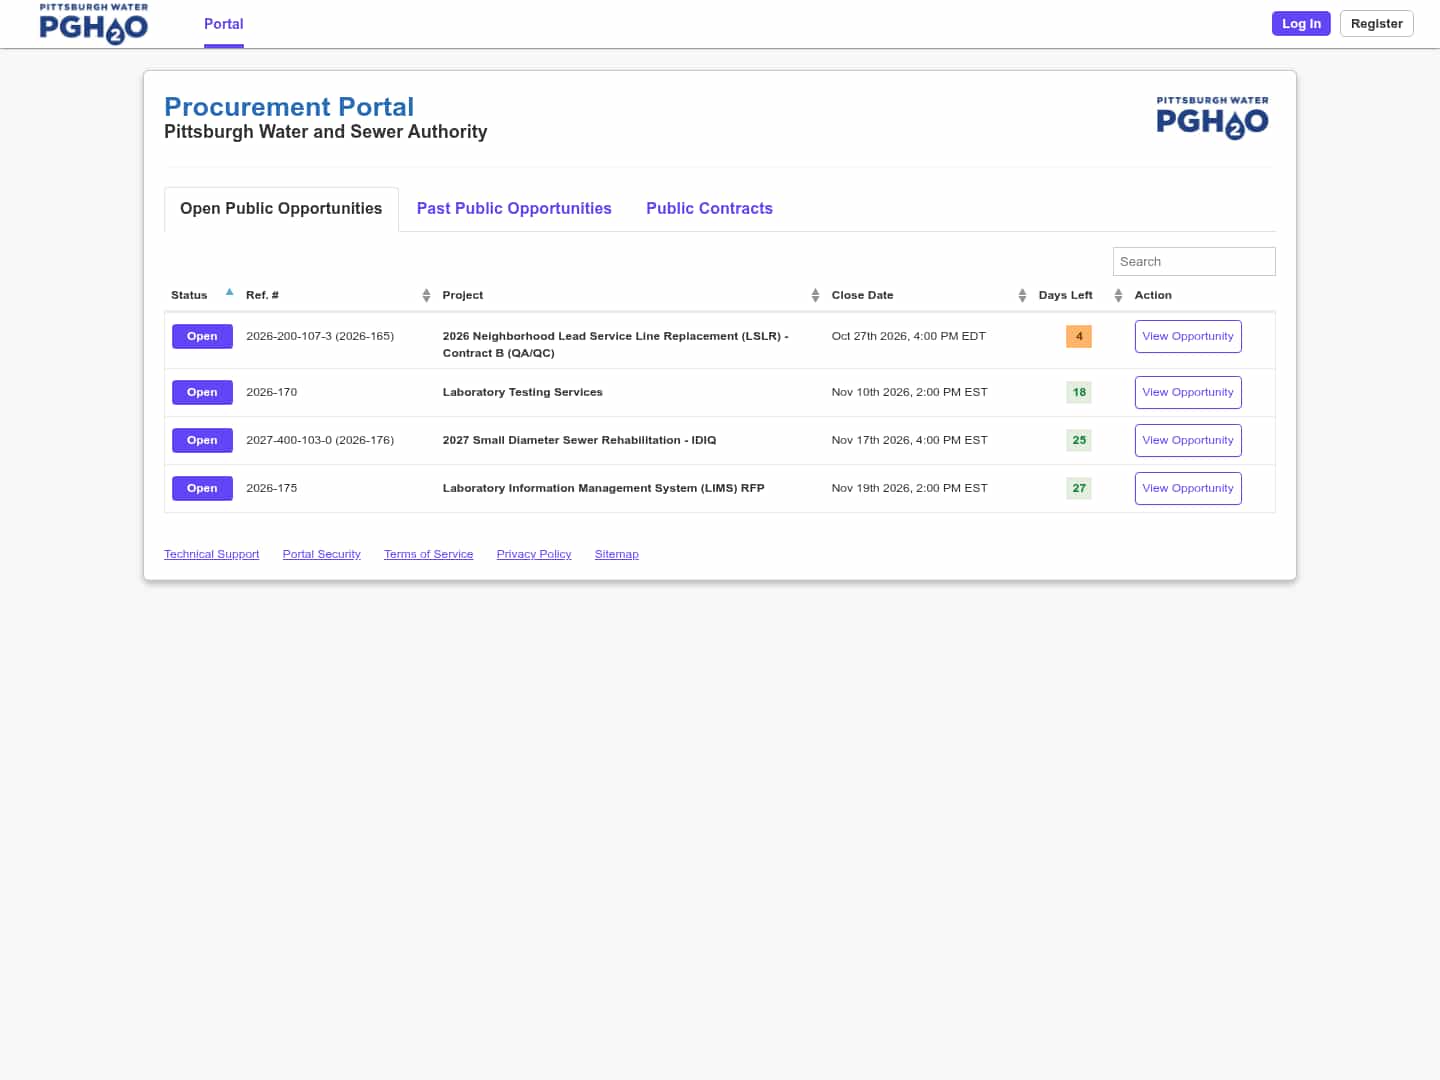Viewport: 1440px width, 1080px height.
Task: Select Laboratory Information Management System (LIMS) RFP text
Action: (603, 488)
